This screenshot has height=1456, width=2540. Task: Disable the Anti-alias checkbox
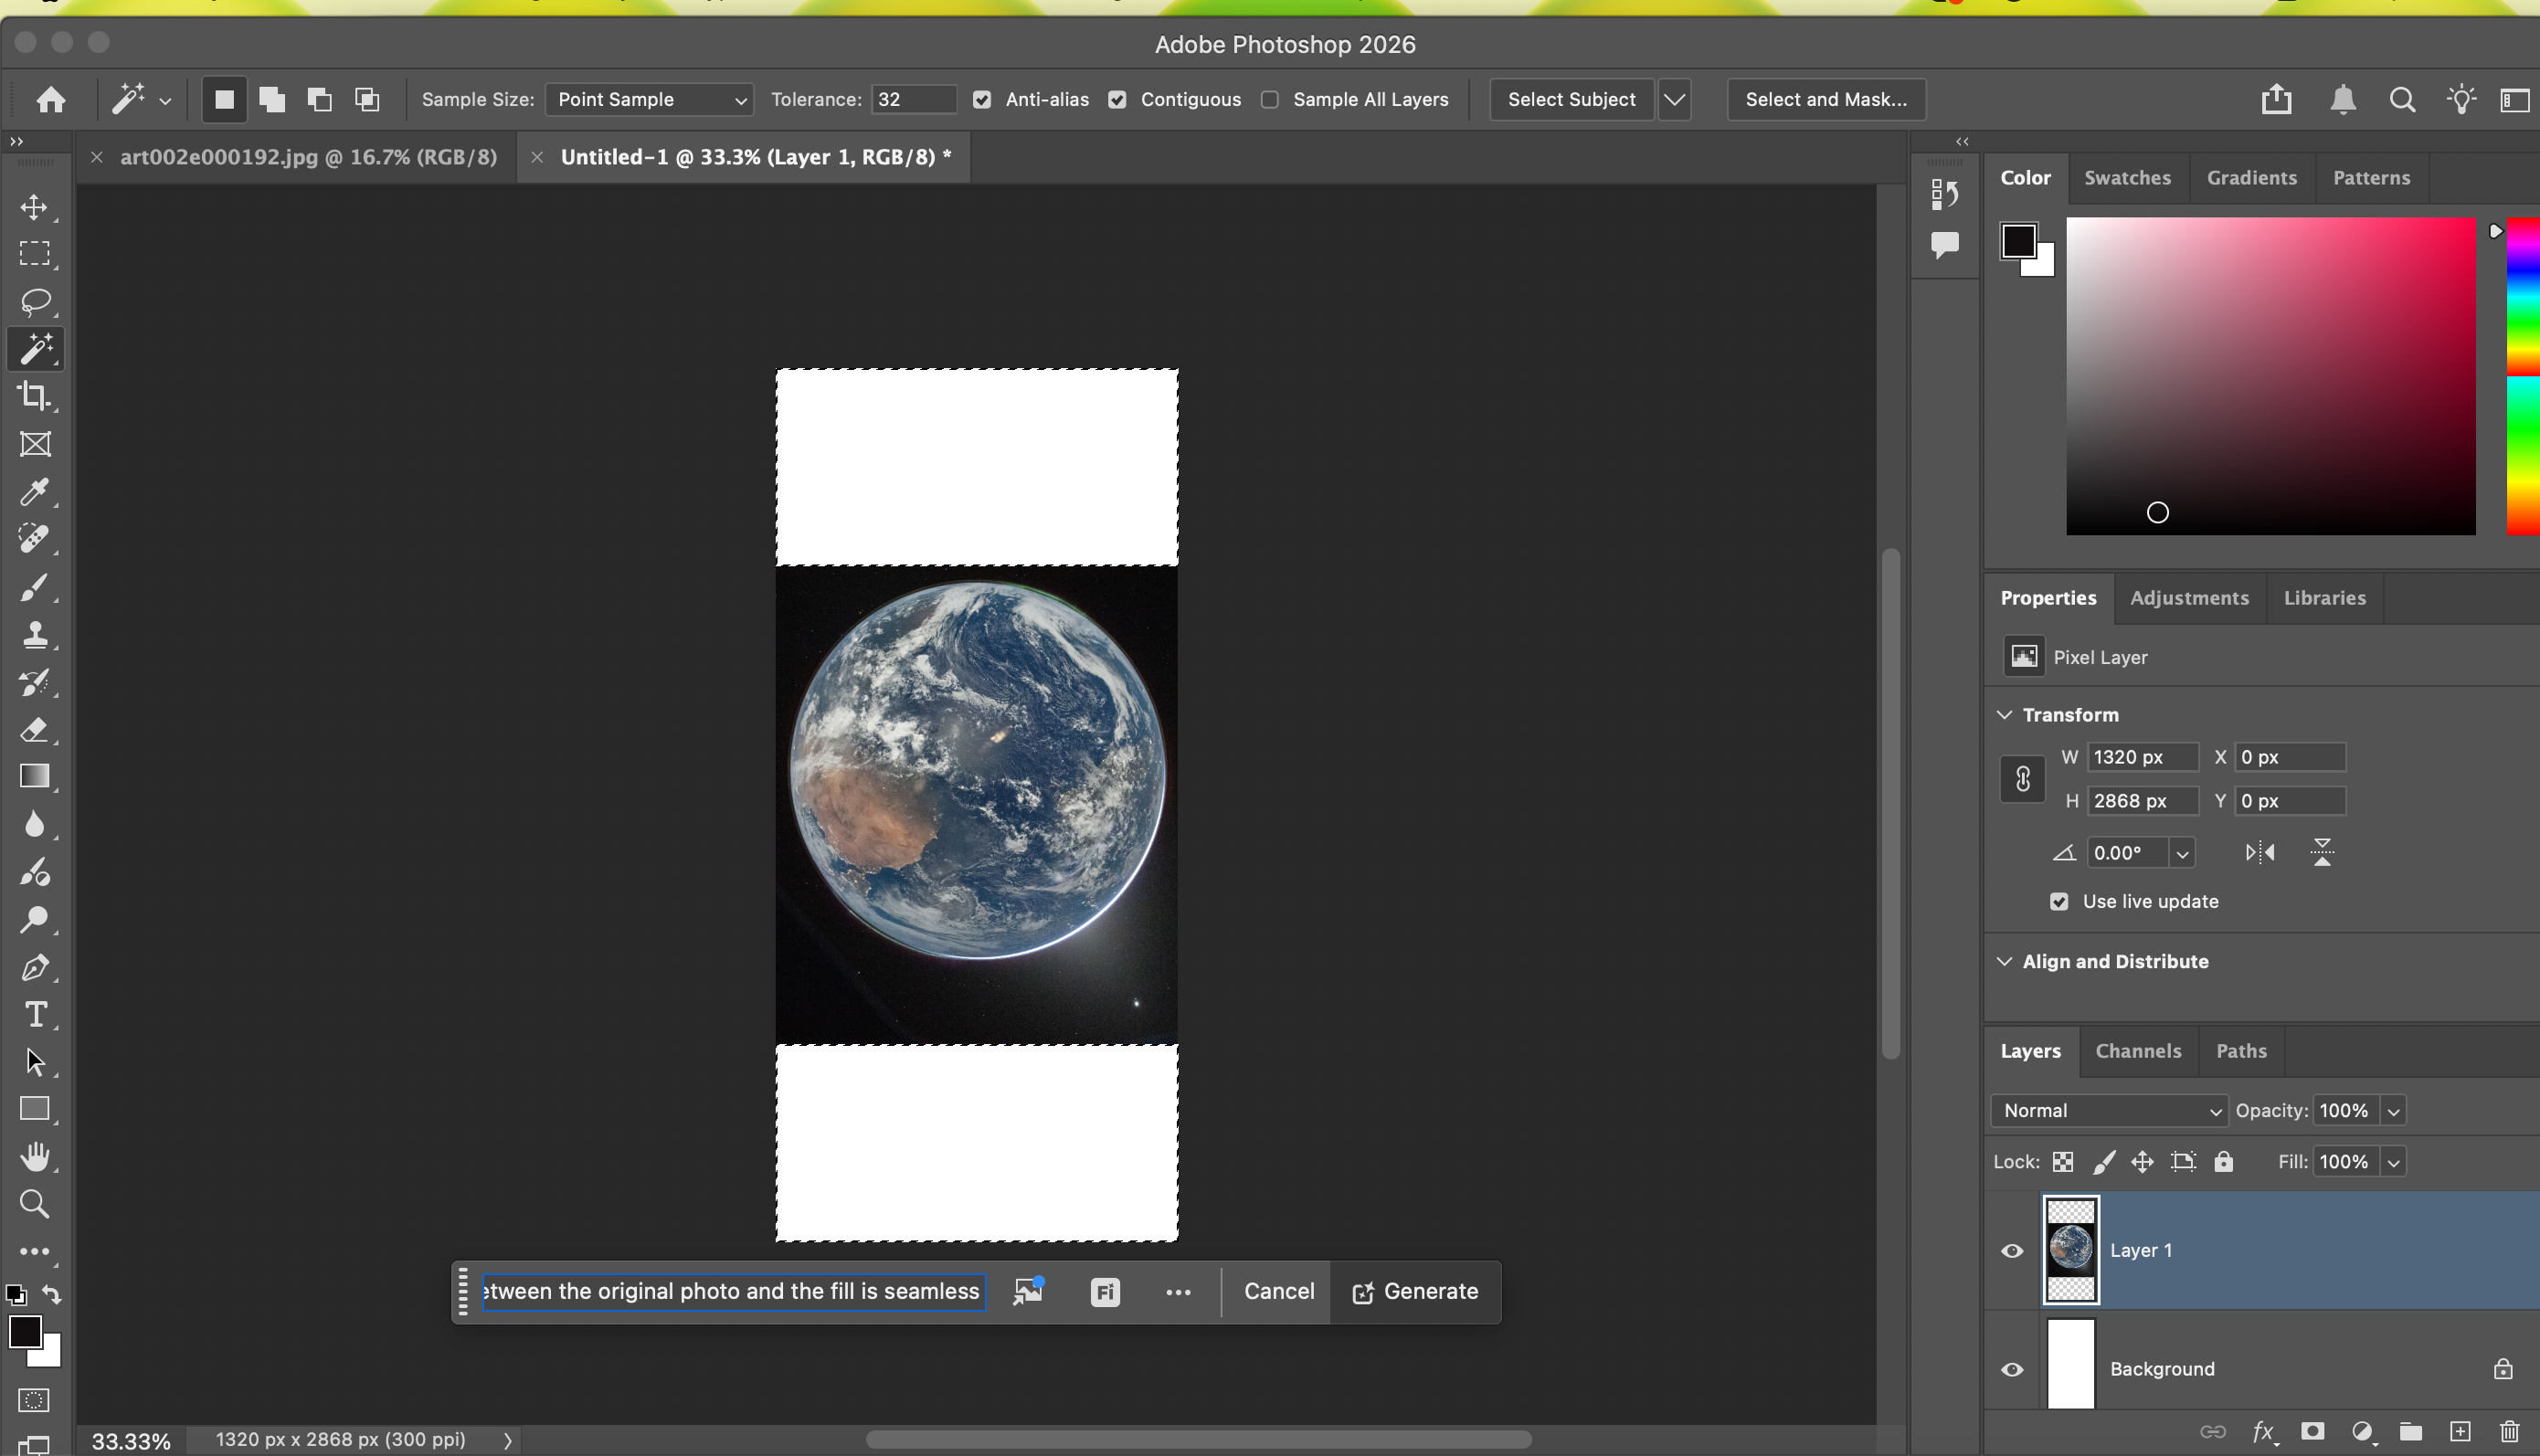coord(981,99)
